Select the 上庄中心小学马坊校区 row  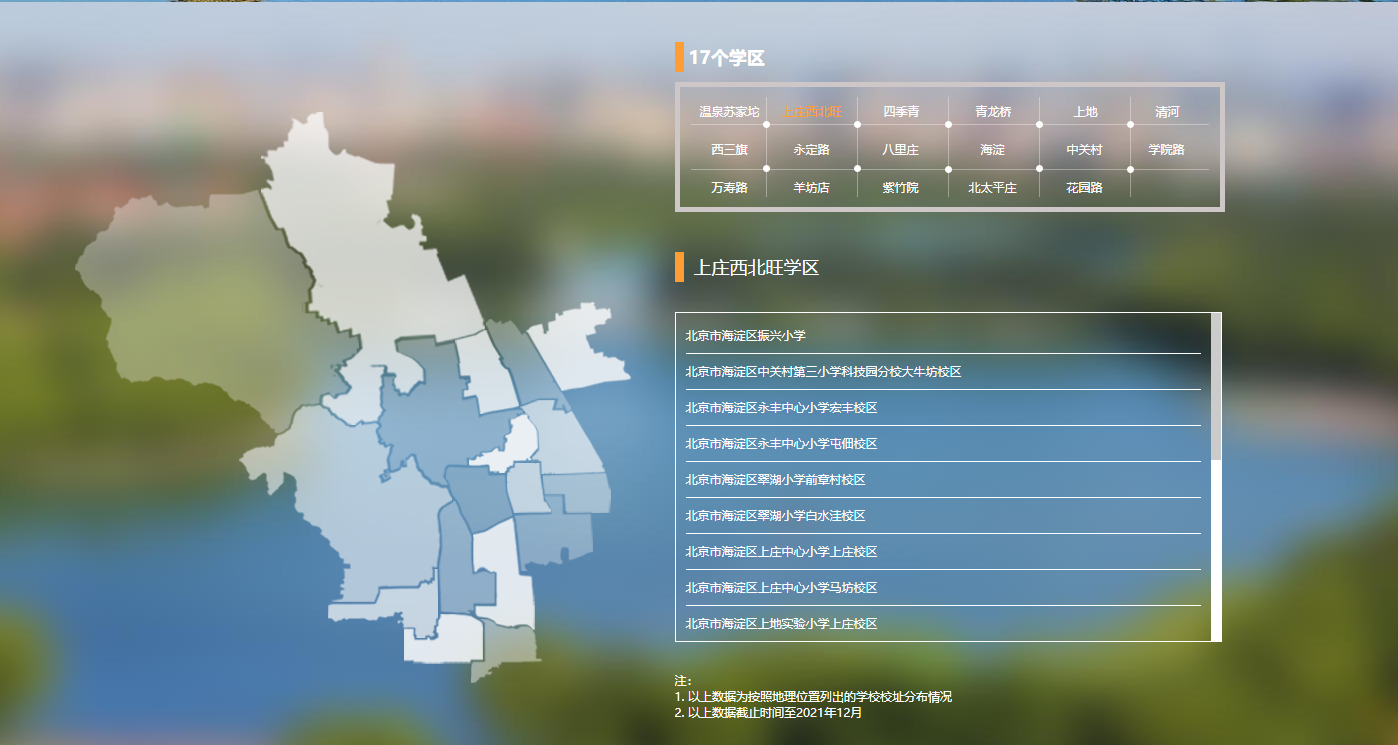click(x=943, y=588)
